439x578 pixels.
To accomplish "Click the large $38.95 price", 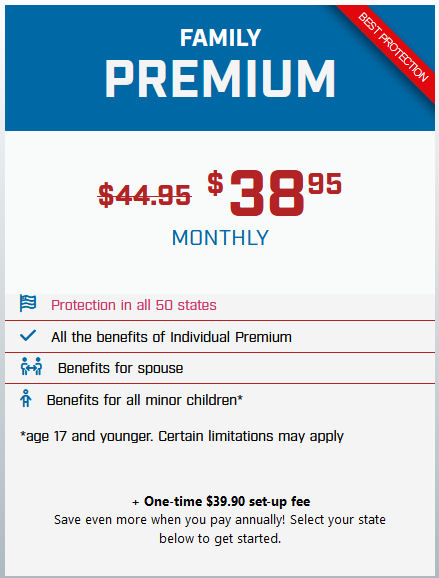I will (274, 192).
